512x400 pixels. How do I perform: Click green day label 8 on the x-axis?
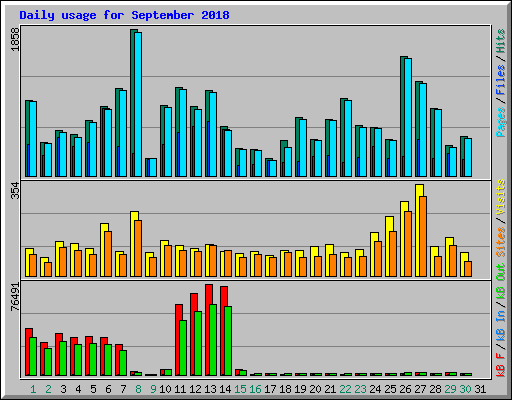pyautogui.click(x=138, y=389)
